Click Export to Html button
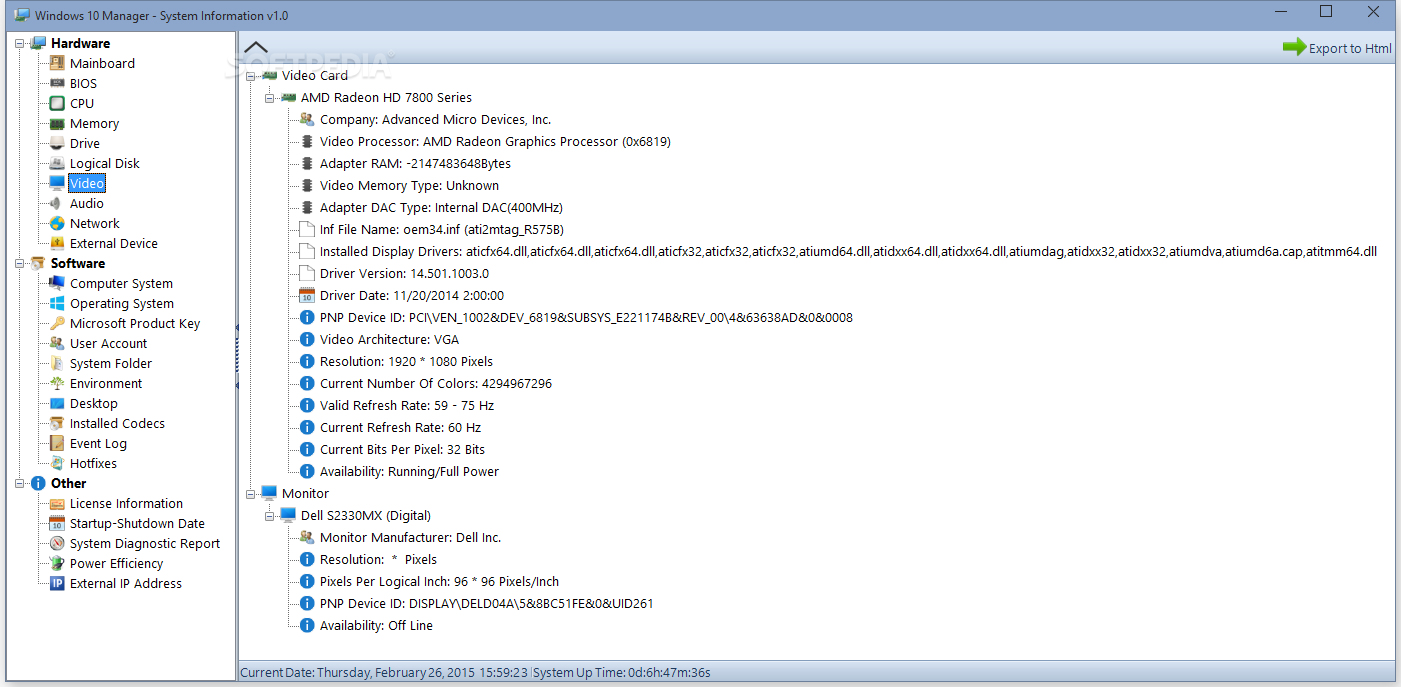The width and height of the screenshot is (1401, 687). tap(1337, 47)
